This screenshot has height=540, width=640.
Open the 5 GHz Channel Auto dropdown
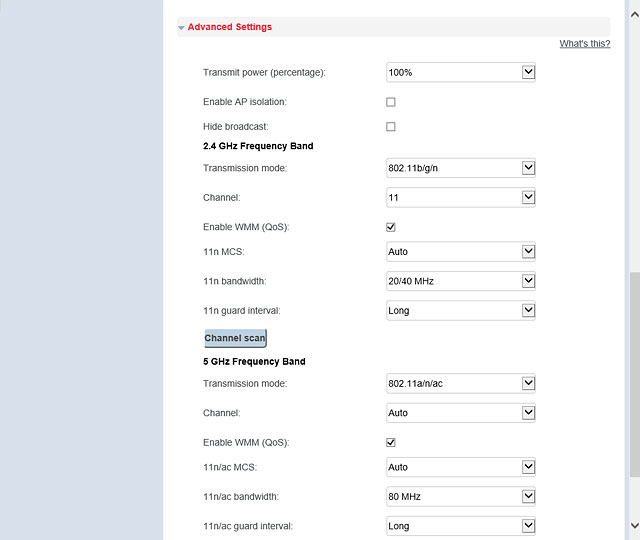pos(460,413)
